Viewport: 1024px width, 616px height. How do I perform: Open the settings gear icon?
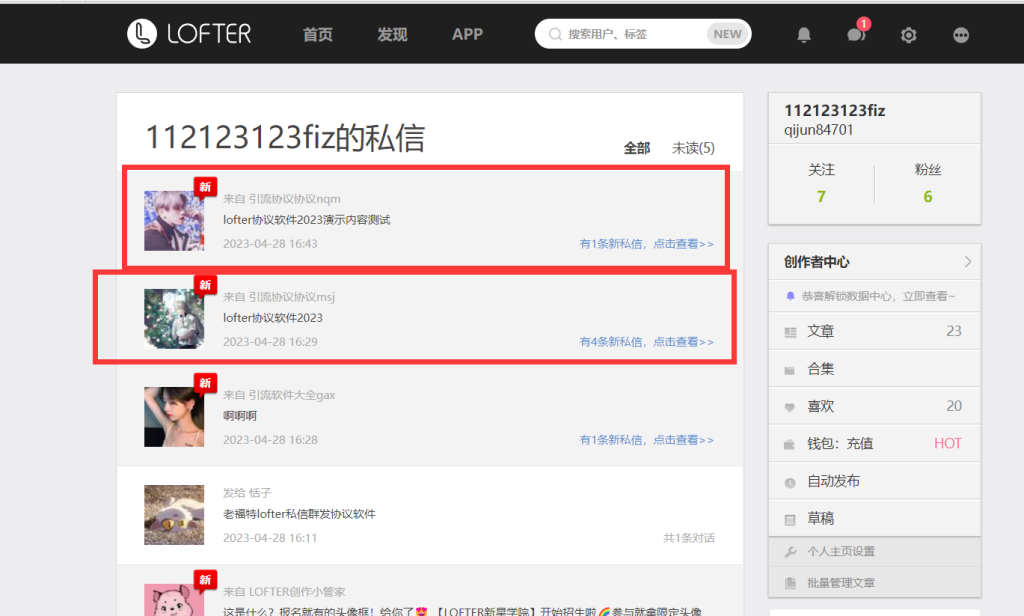click(908, 35)
